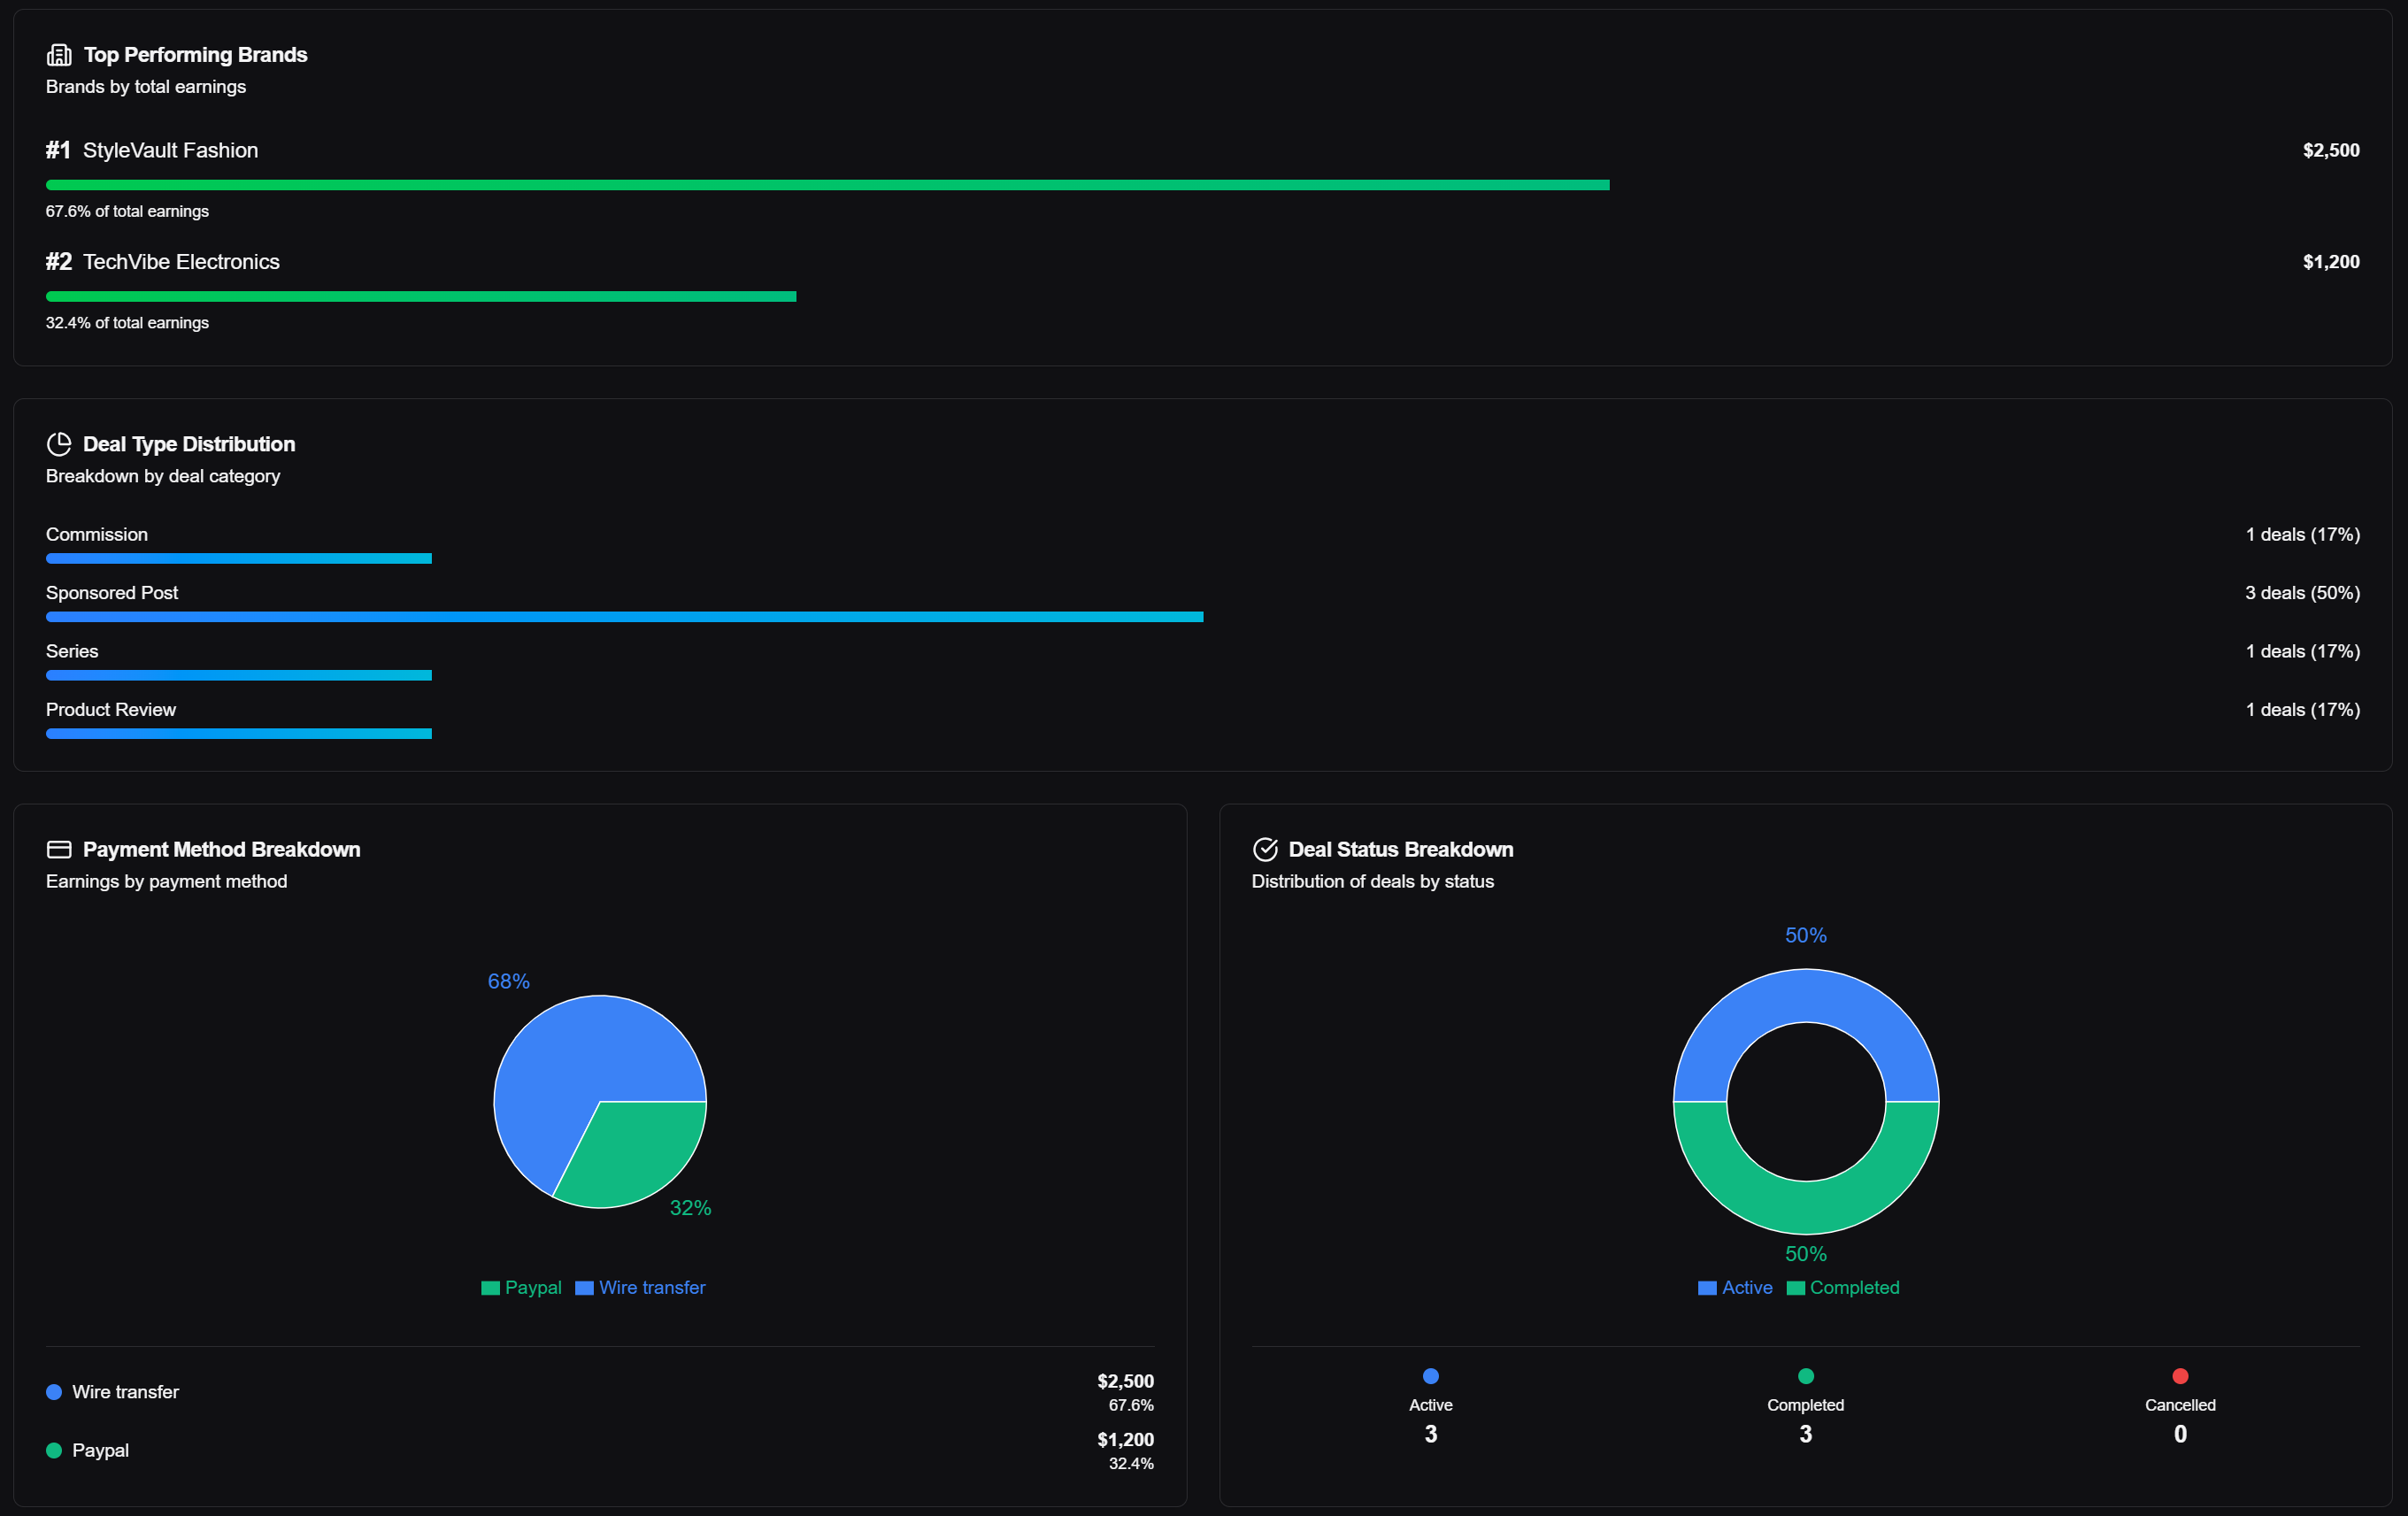The width and height of the screenshot is (2408, 1516).
Task: Click the StyleVault Fashion earnings progress bar
Action: click(x=827, y=185)
